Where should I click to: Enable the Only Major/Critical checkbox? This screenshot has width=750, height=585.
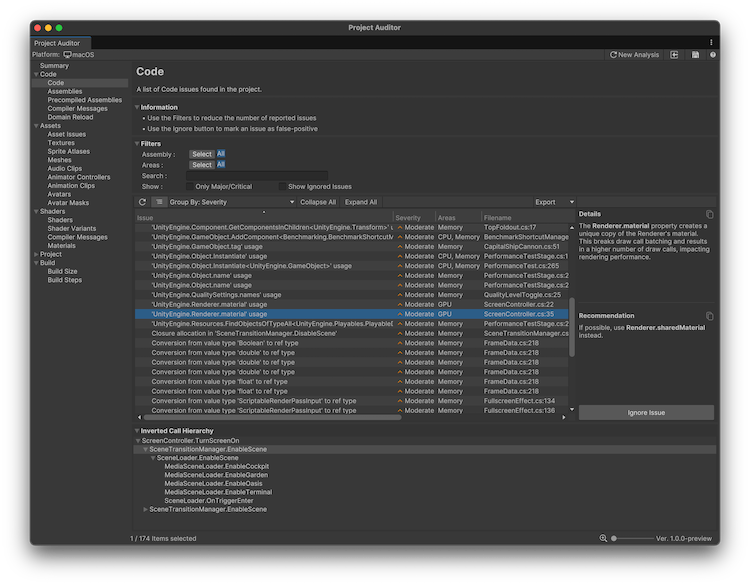point(190,186)
